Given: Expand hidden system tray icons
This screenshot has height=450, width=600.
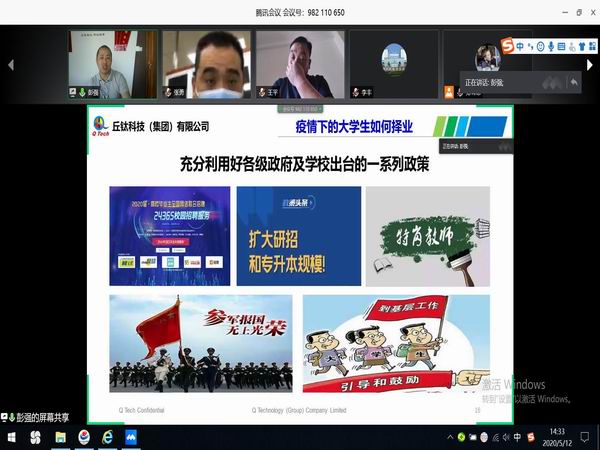Looking at the screenshot, I should [450, 437].
